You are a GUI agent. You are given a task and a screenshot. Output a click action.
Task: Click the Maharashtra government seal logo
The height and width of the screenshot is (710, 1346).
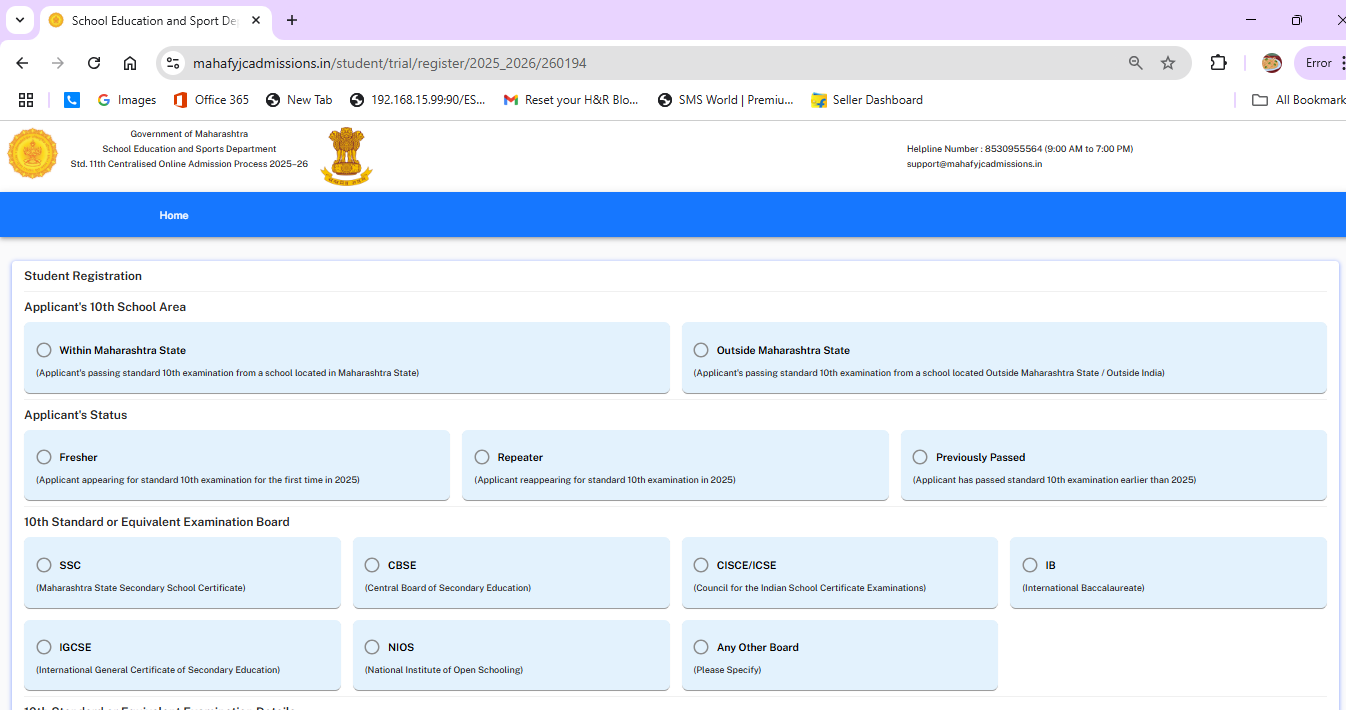(x=33, y=154)
